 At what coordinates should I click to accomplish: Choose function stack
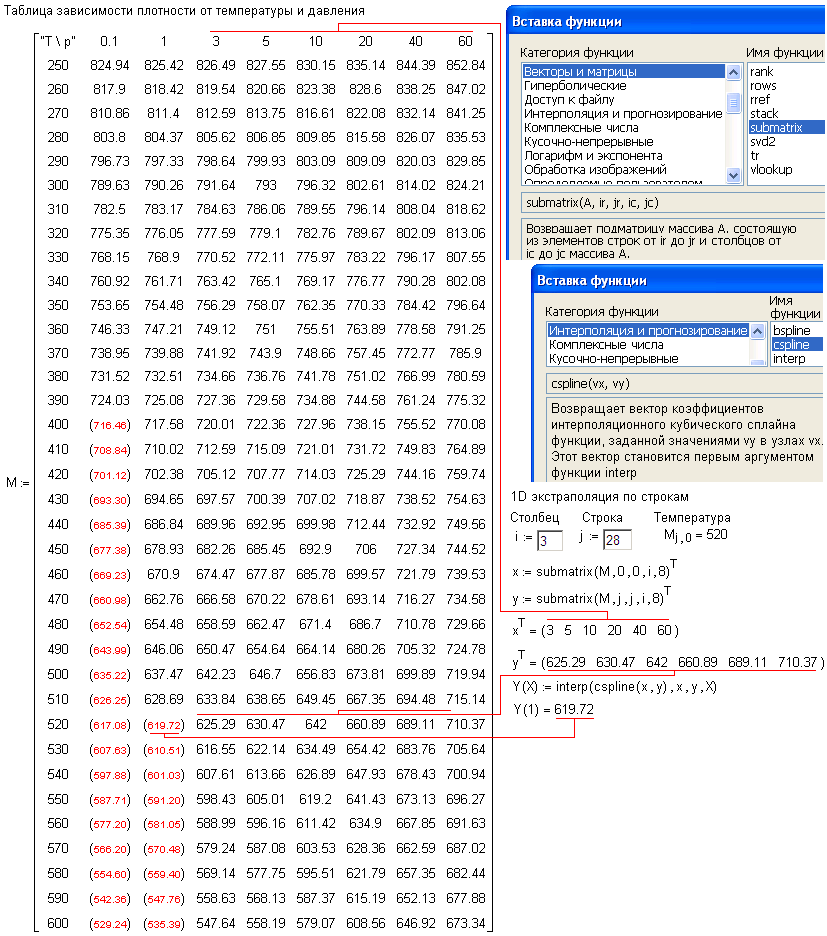click(764, 113)
